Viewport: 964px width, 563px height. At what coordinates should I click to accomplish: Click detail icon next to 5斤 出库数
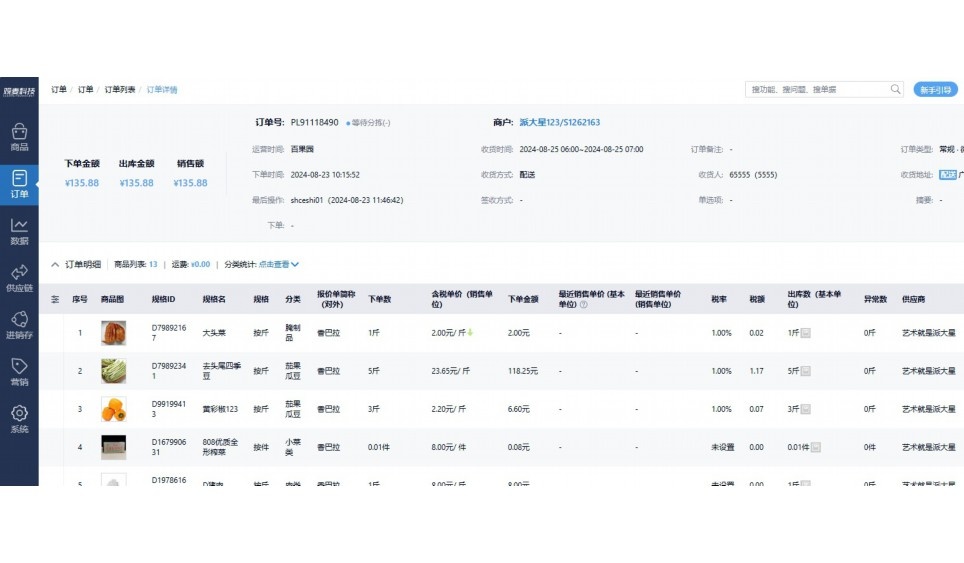tap(805, 371)
